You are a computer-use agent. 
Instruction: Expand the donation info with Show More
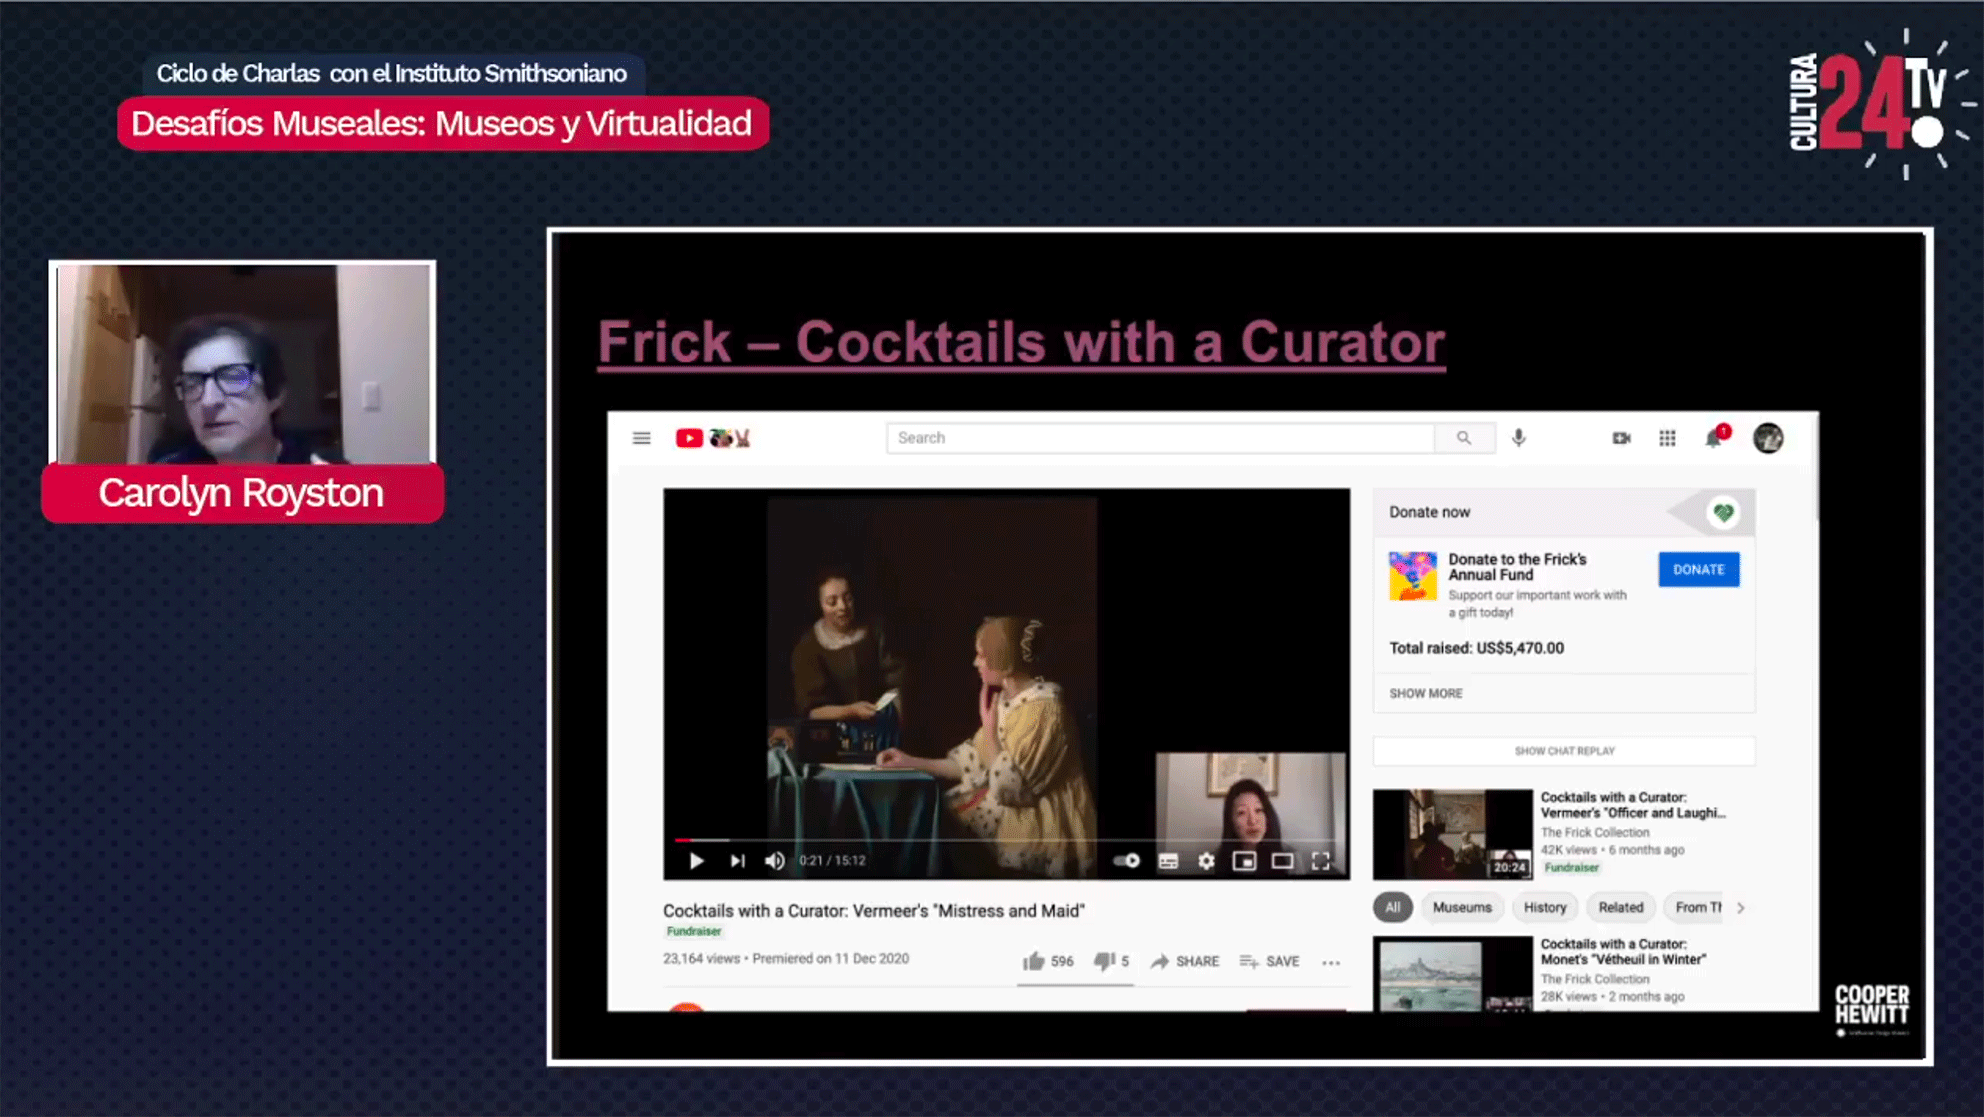1424,693
